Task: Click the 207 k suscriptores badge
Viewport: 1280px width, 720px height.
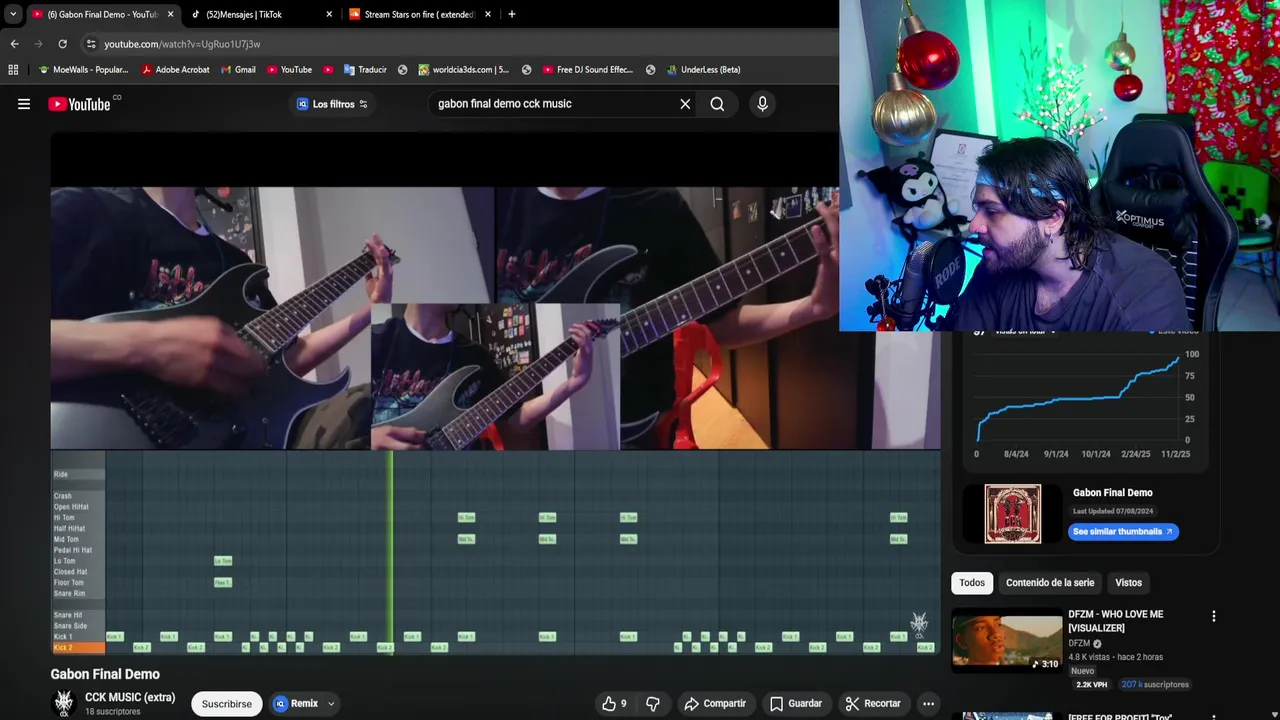Action: tap(1155, 685)
